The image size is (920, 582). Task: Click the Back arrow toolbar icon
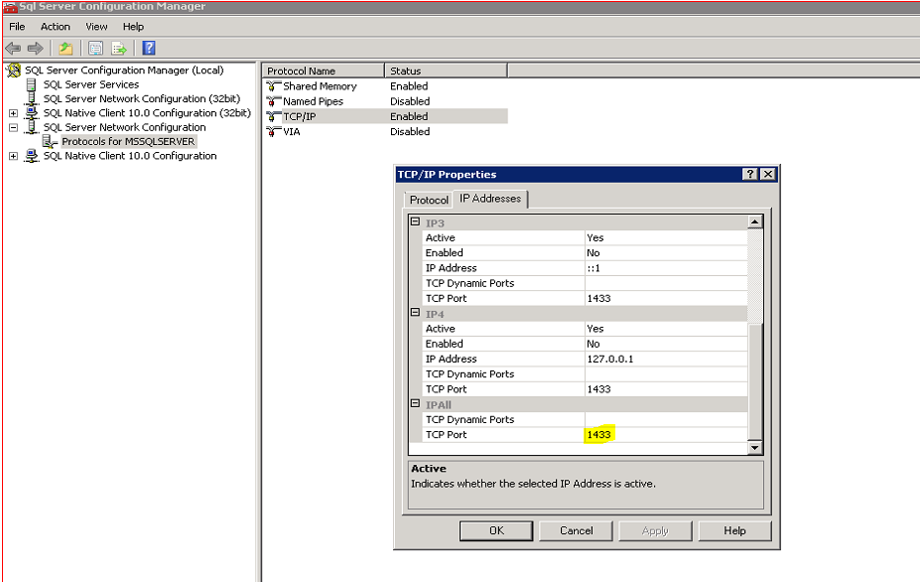click(13, 48)
